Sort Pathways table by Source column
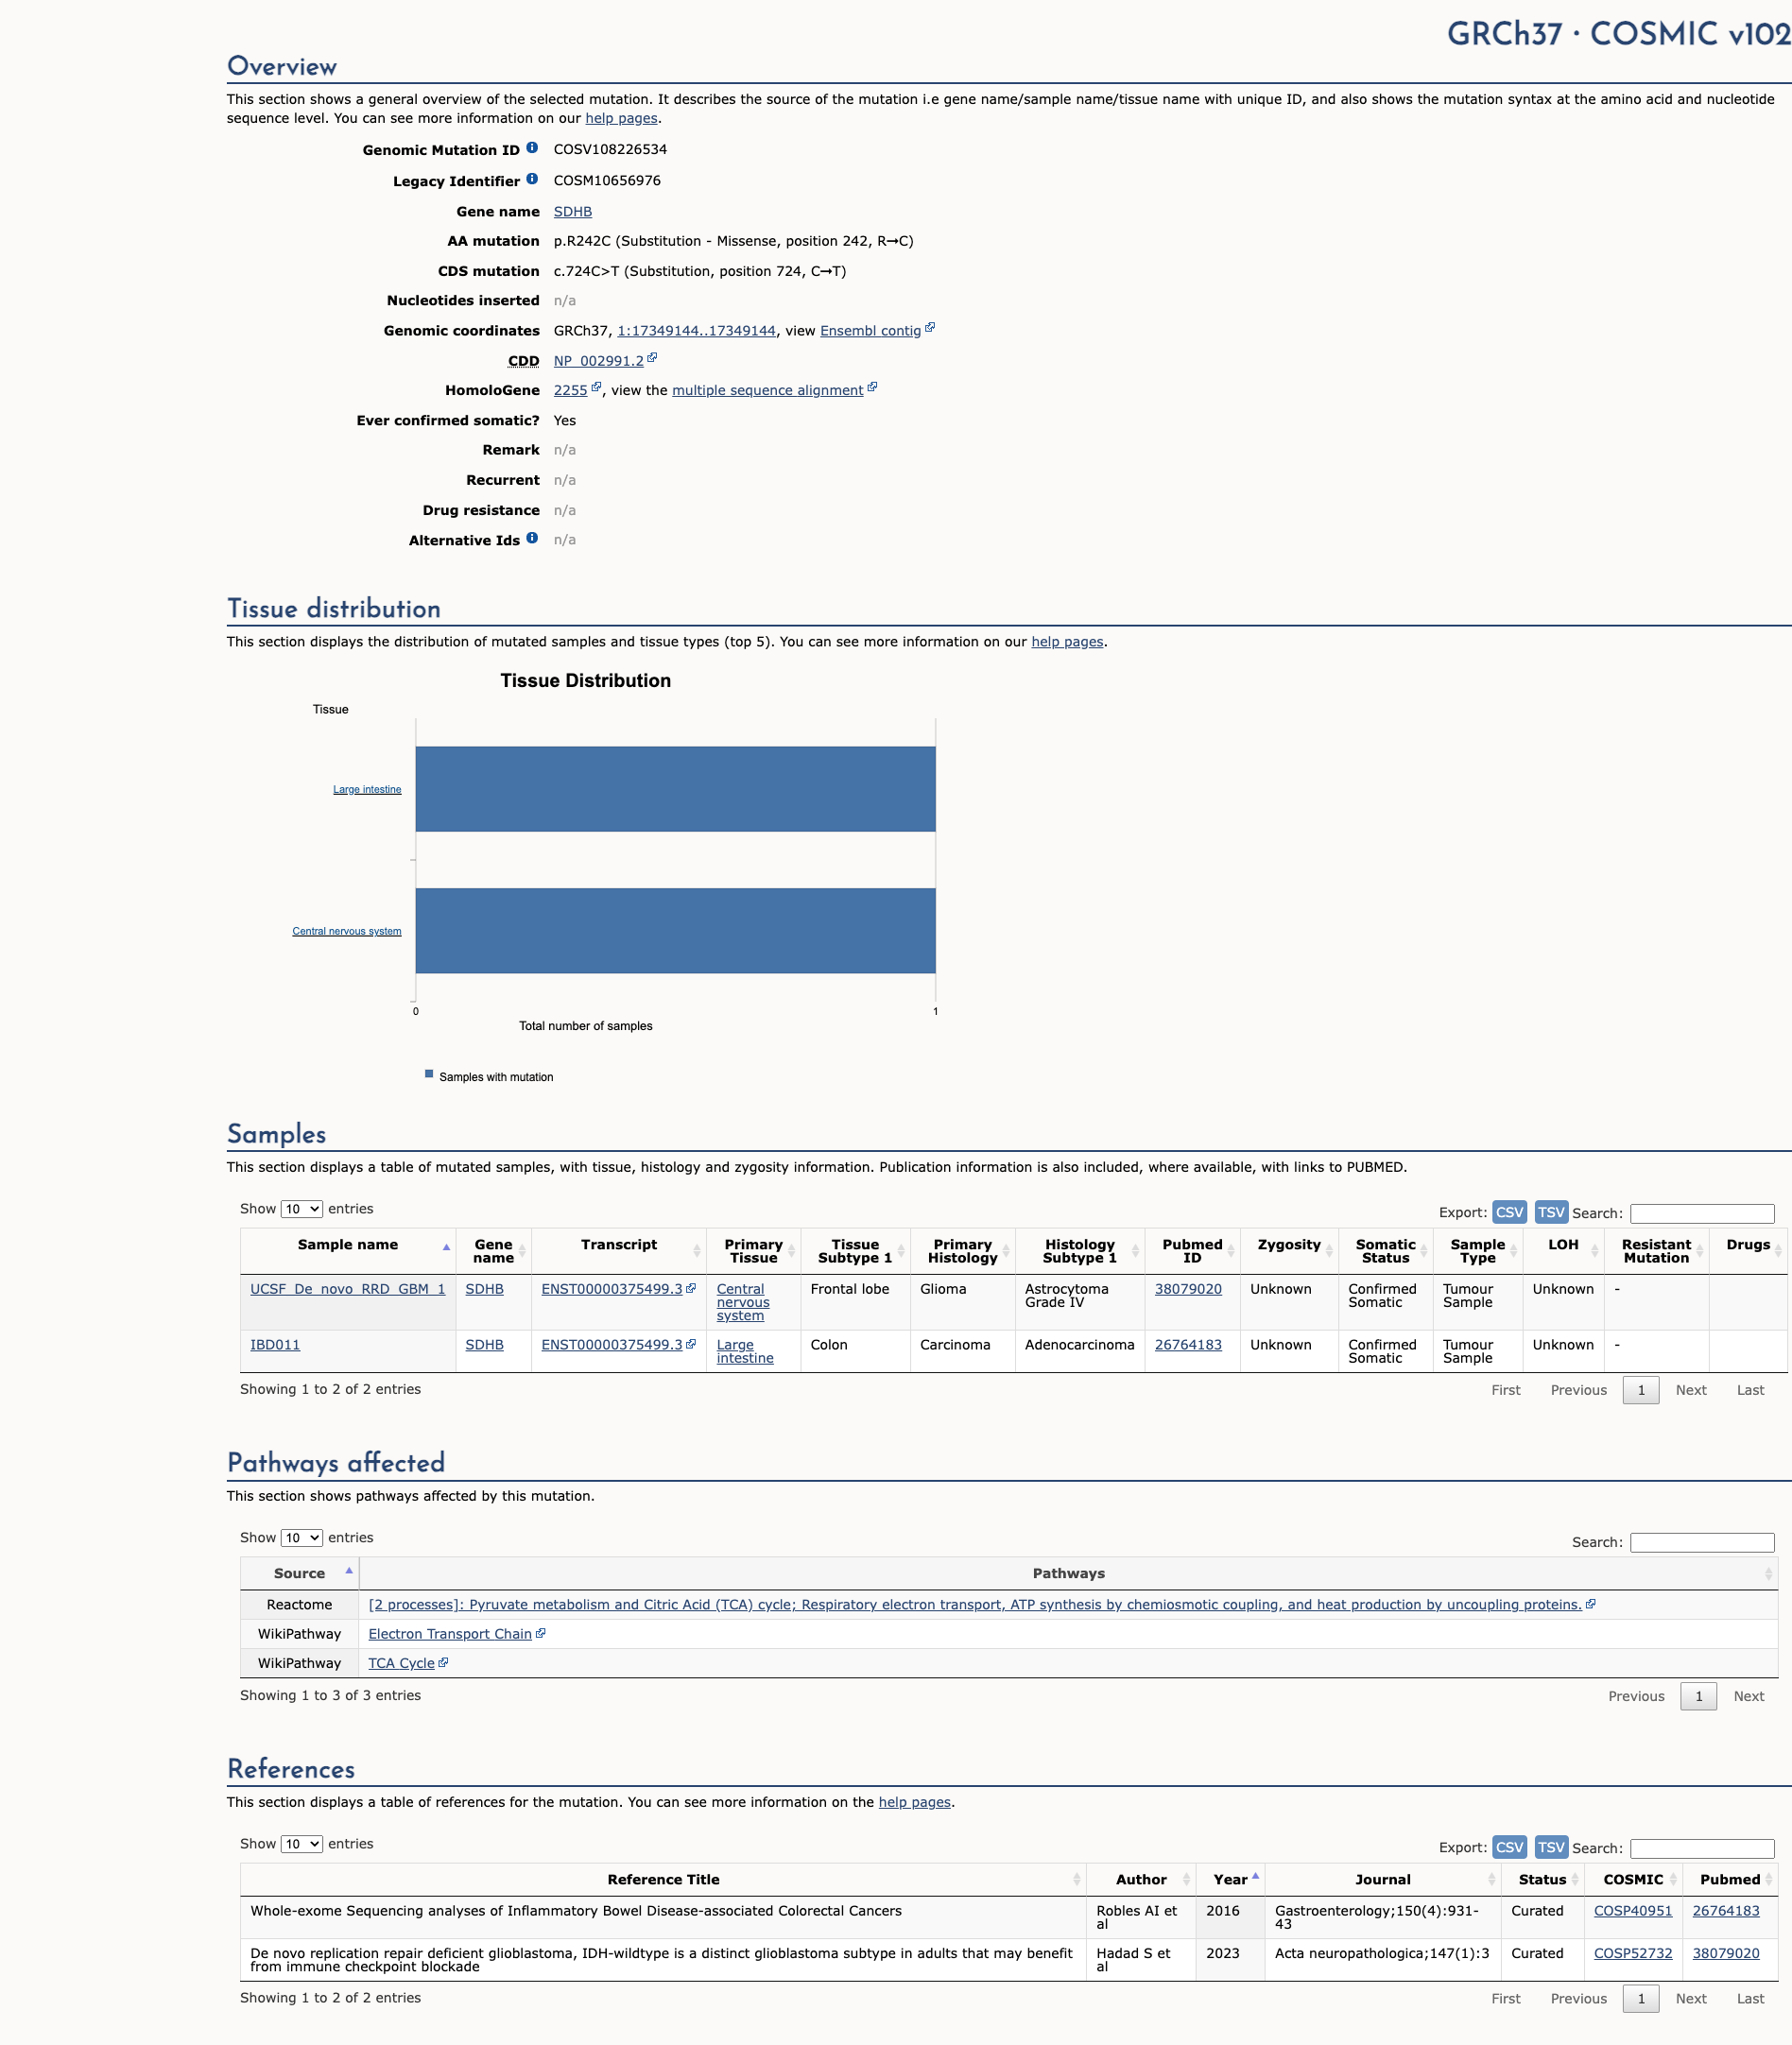 [x=300, y=1573]
